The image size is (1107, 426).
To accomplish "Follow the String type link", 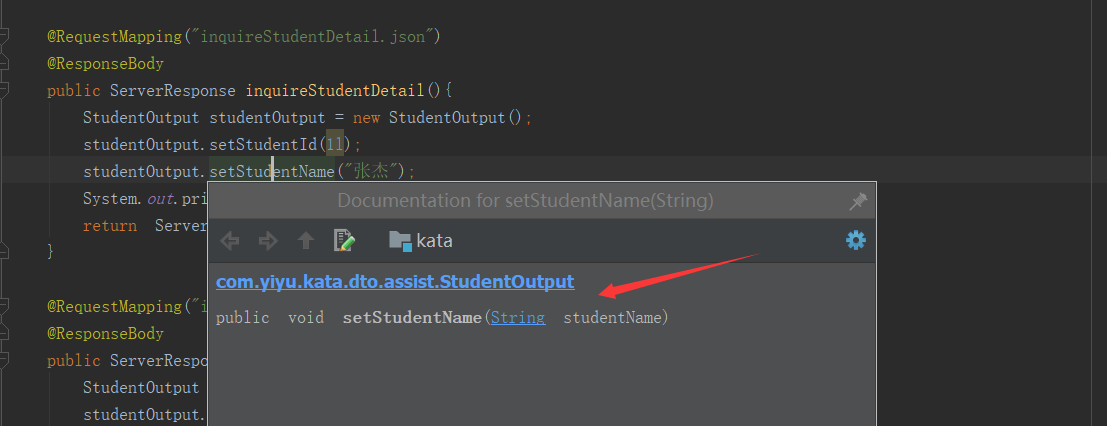I will click(x=517, y=318).
